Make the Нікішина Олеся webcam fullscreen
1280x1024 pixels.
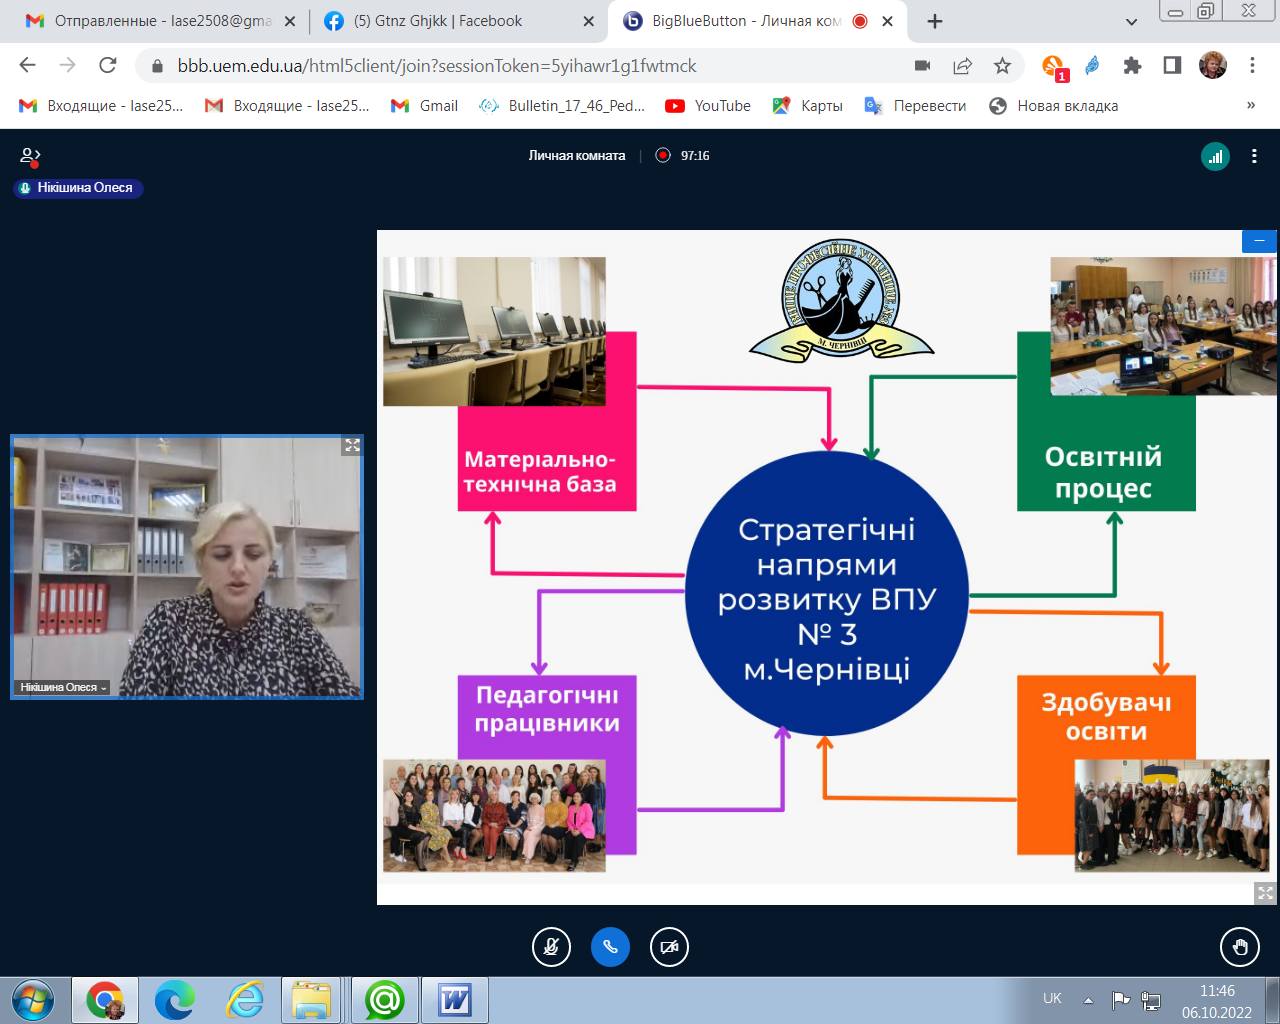click(x=352, y=446)
